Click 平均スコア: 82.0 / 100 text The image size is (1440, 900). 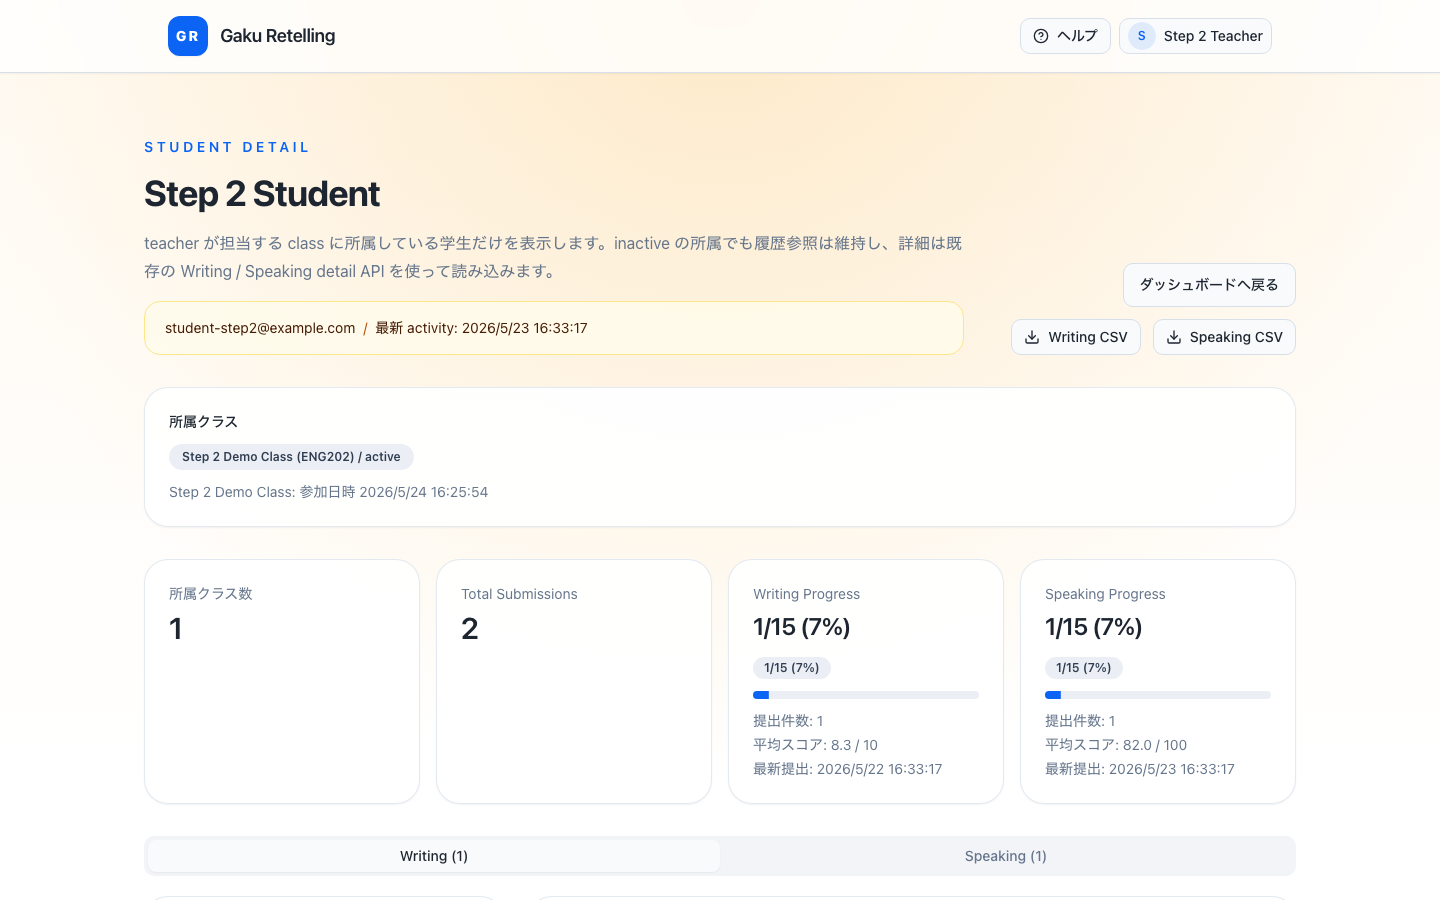point(1116,745)
